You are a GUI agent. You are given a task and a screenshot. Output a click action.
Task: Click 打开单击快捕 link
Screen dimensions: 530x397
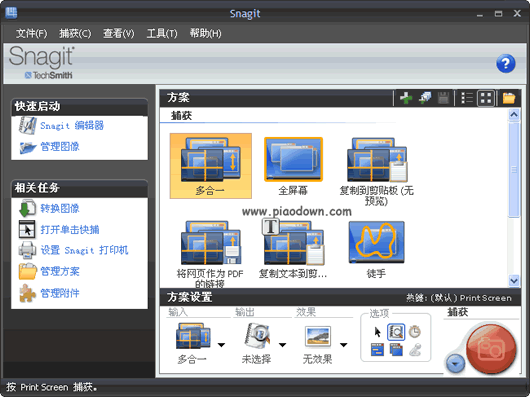pyautogui.click(x=70, y=229)
